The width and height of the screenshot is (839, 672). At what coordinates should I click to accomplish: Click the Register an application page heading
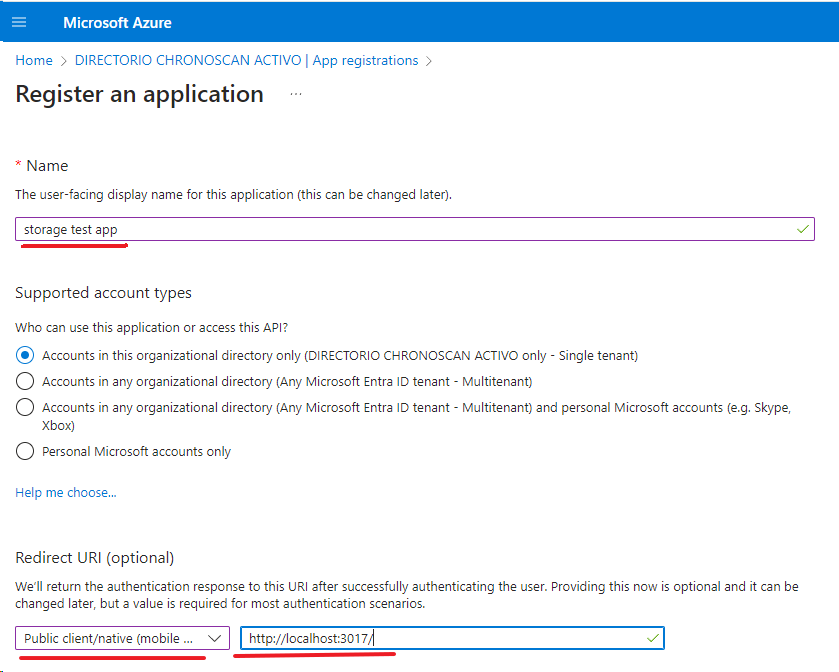tap(140, 94)
